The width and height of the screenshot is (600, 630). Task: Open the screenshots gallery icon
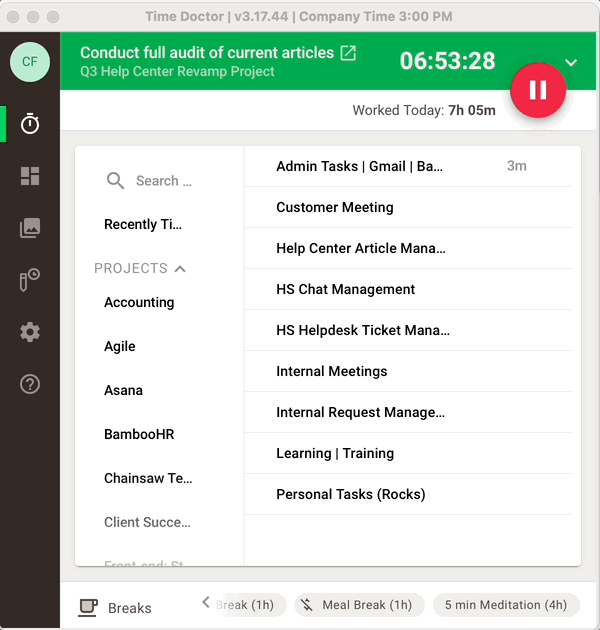(x=30, y=228)
